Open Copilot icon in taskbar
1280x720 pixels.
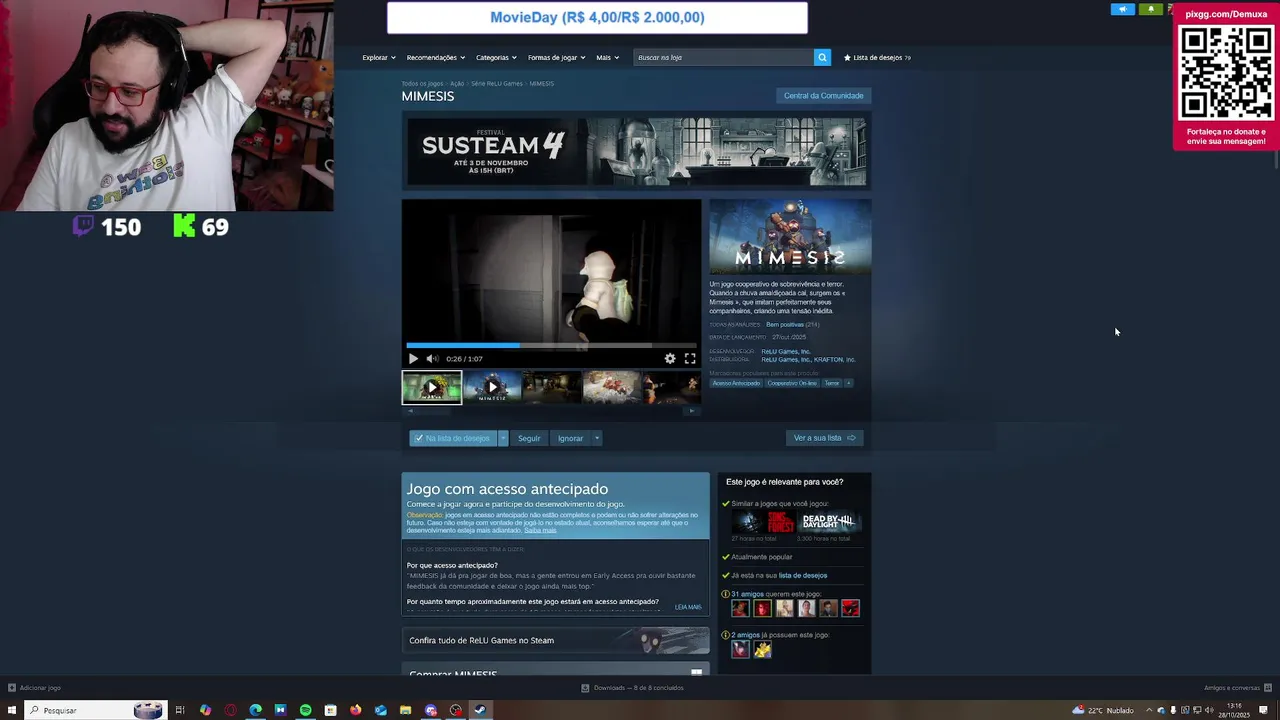click(205, 710)
